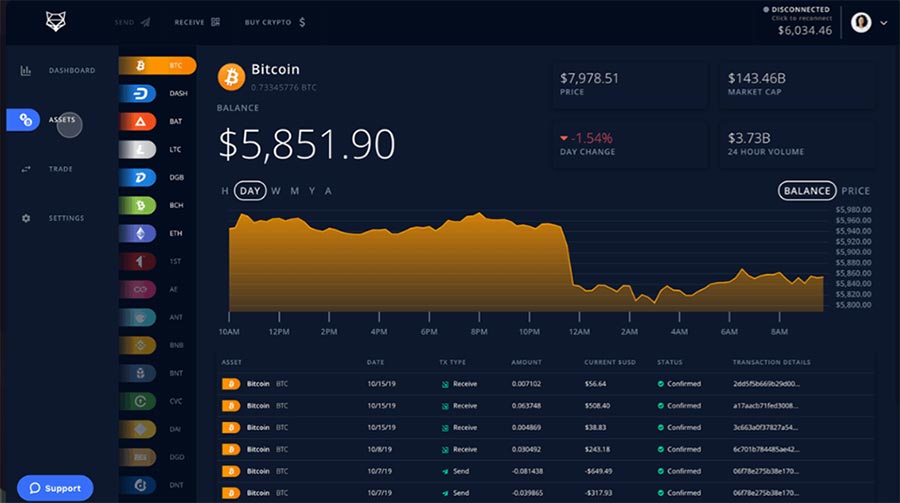Screen dimensions: 900x503
Task: Click the large Bitcoin logo in header
Action: coord(231,76)
